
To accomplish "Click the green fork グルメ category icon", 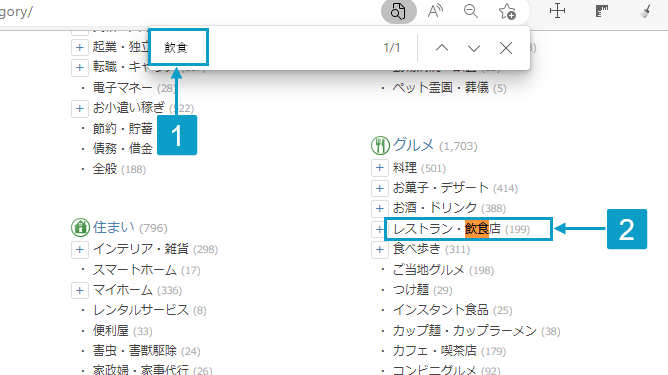I will (380, 146).
